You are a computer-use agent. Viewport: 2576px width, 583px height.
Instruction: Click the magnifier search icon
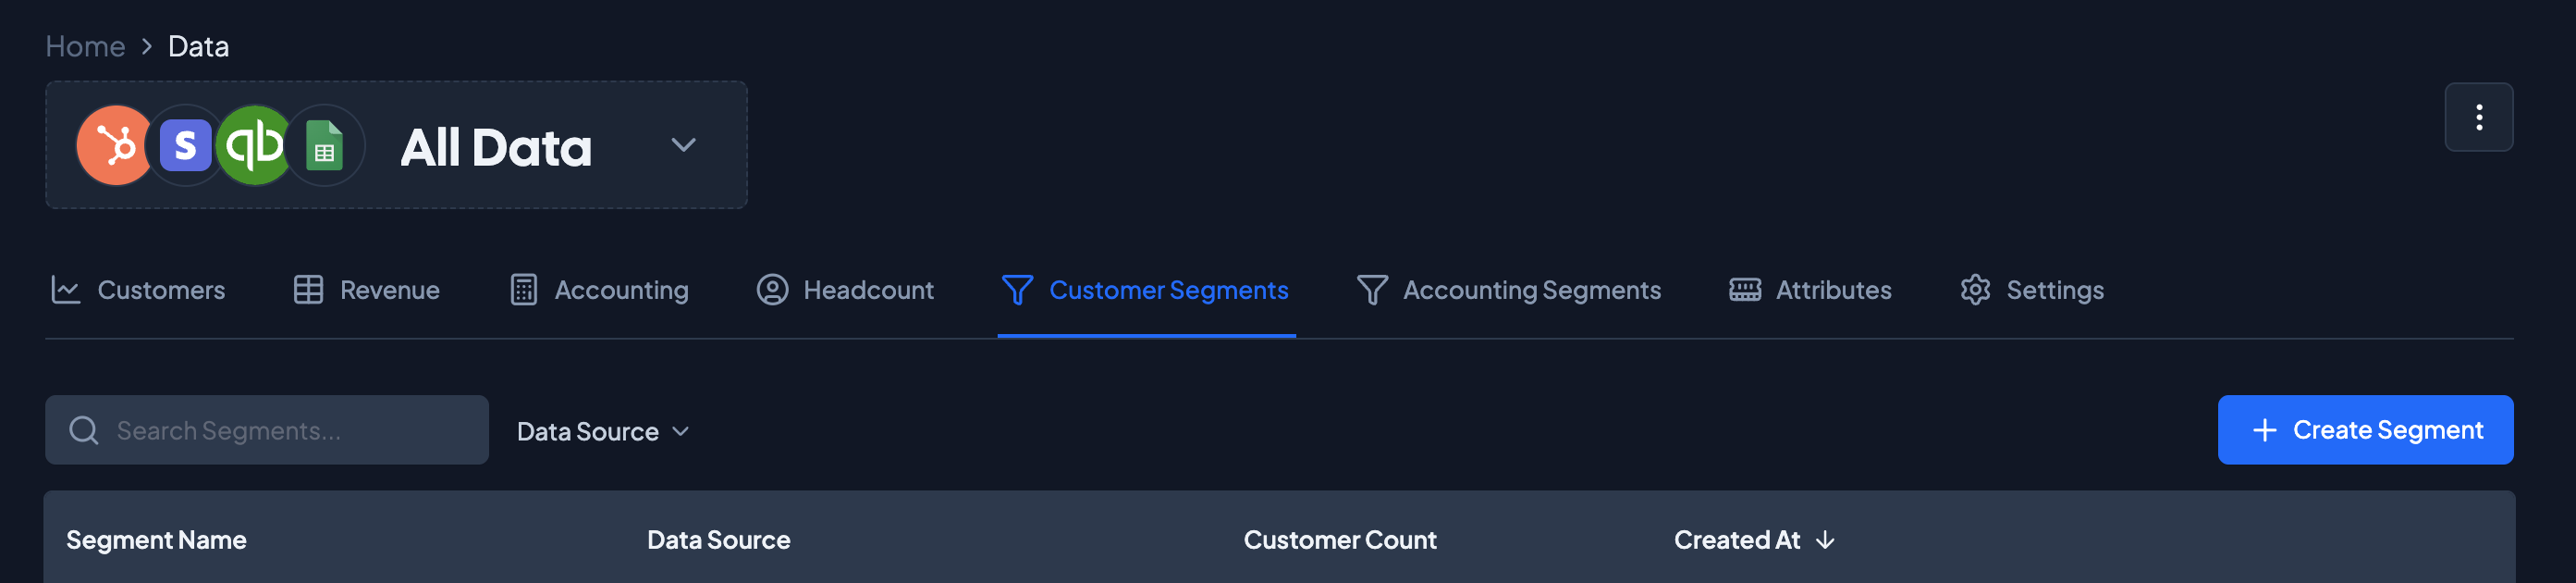point(84,431)
